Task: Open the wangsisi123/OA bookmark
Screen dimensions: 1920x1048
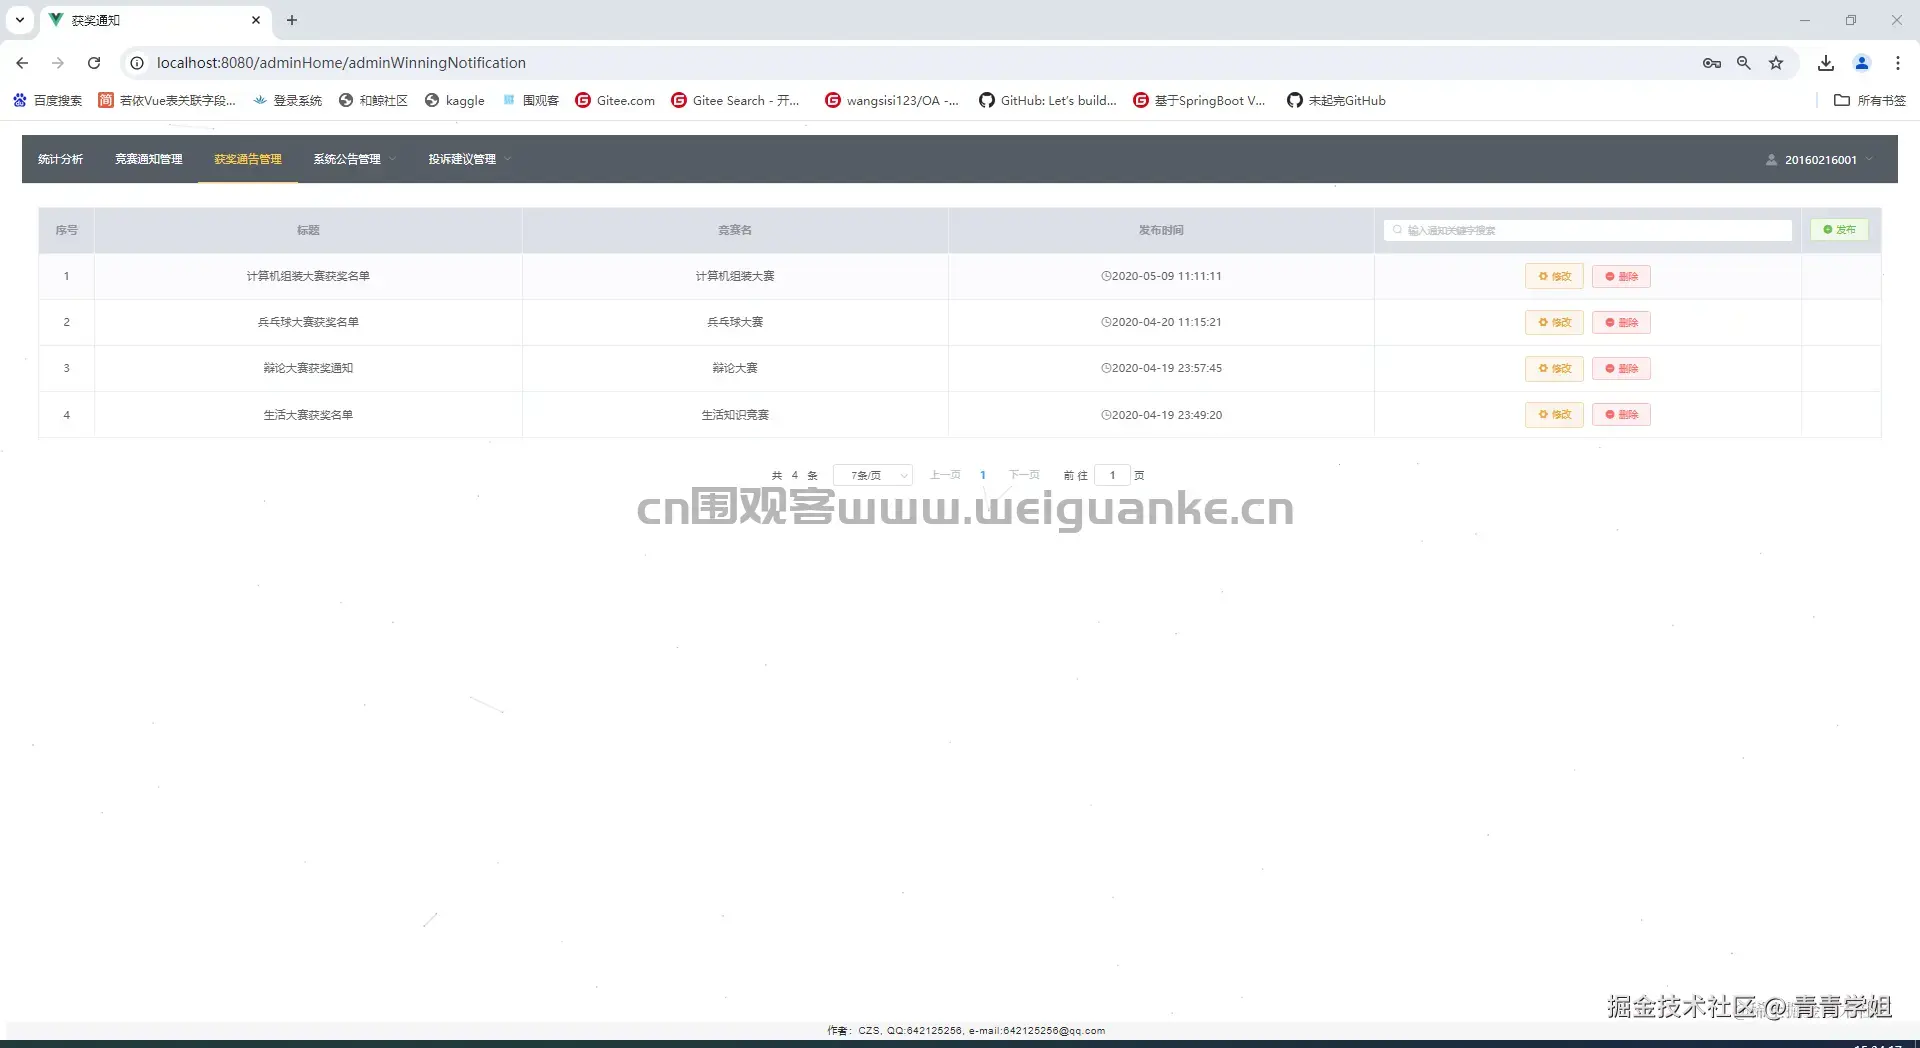Action: 892,100
